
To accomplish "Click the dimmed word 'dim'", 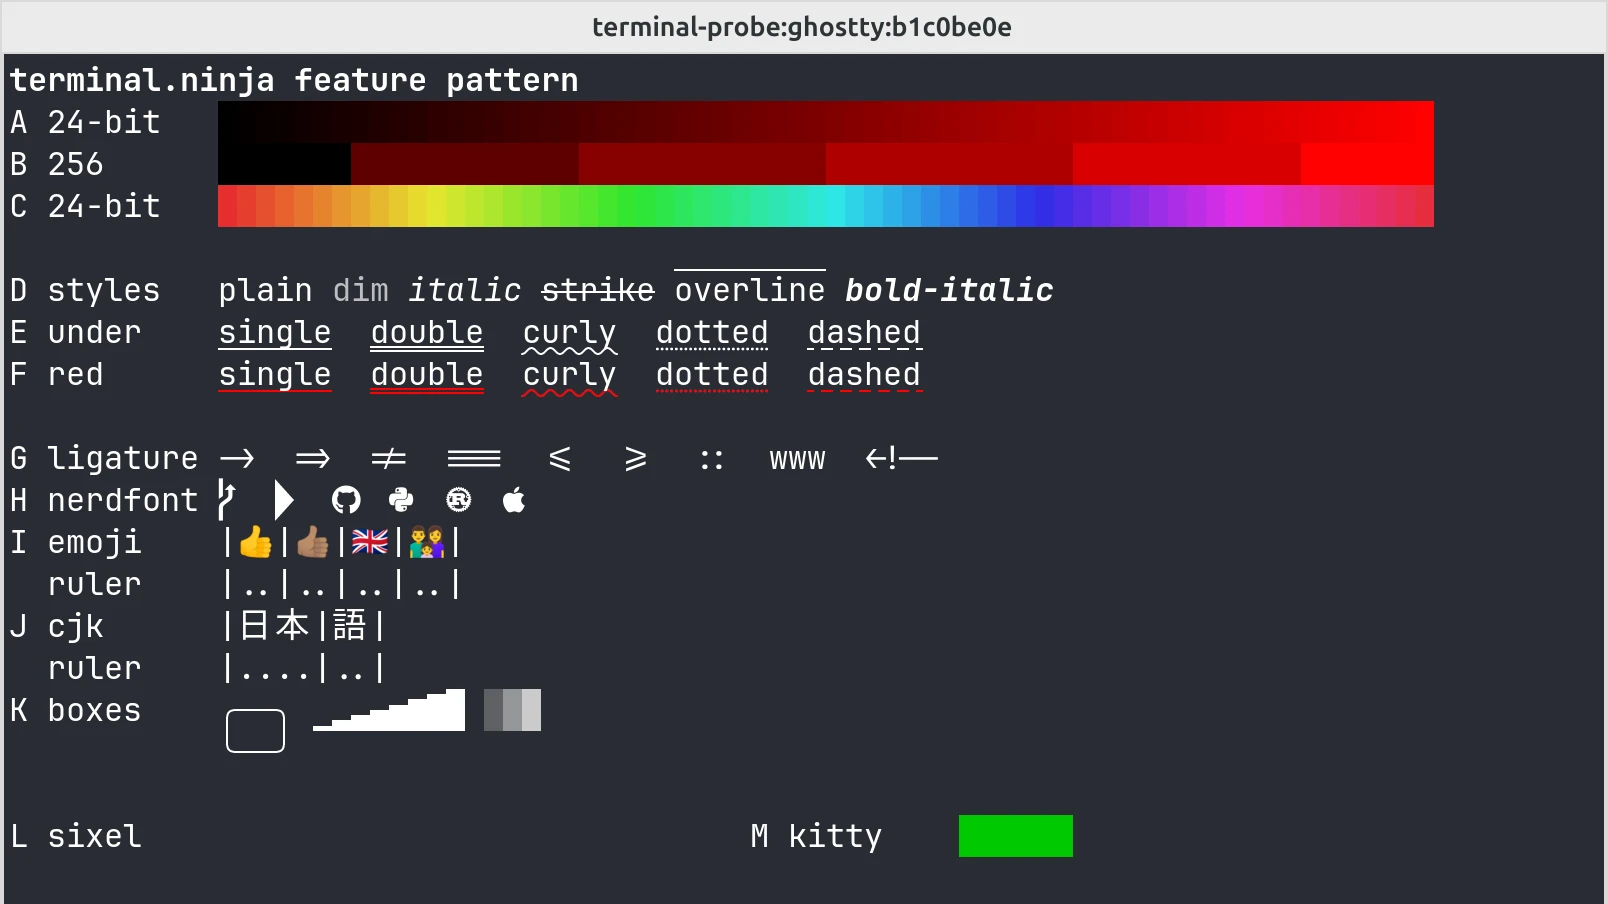I will (x=361, y=290).
